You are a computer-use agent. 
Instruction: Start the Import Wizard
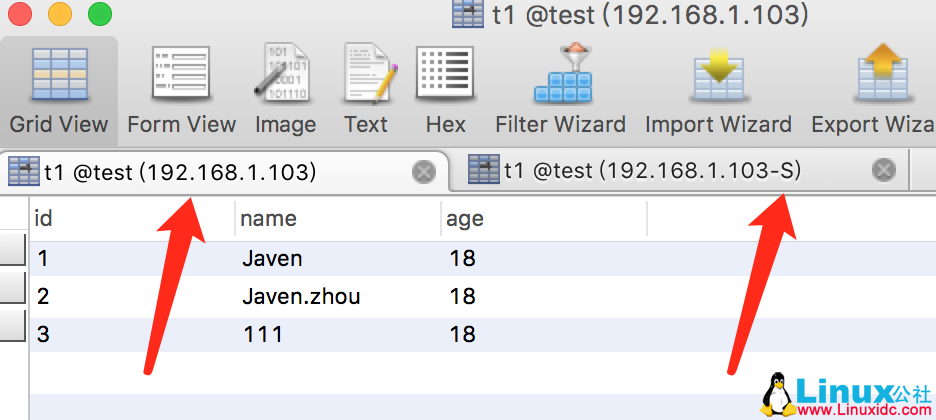pyautogui.click(x=718, y=92)
